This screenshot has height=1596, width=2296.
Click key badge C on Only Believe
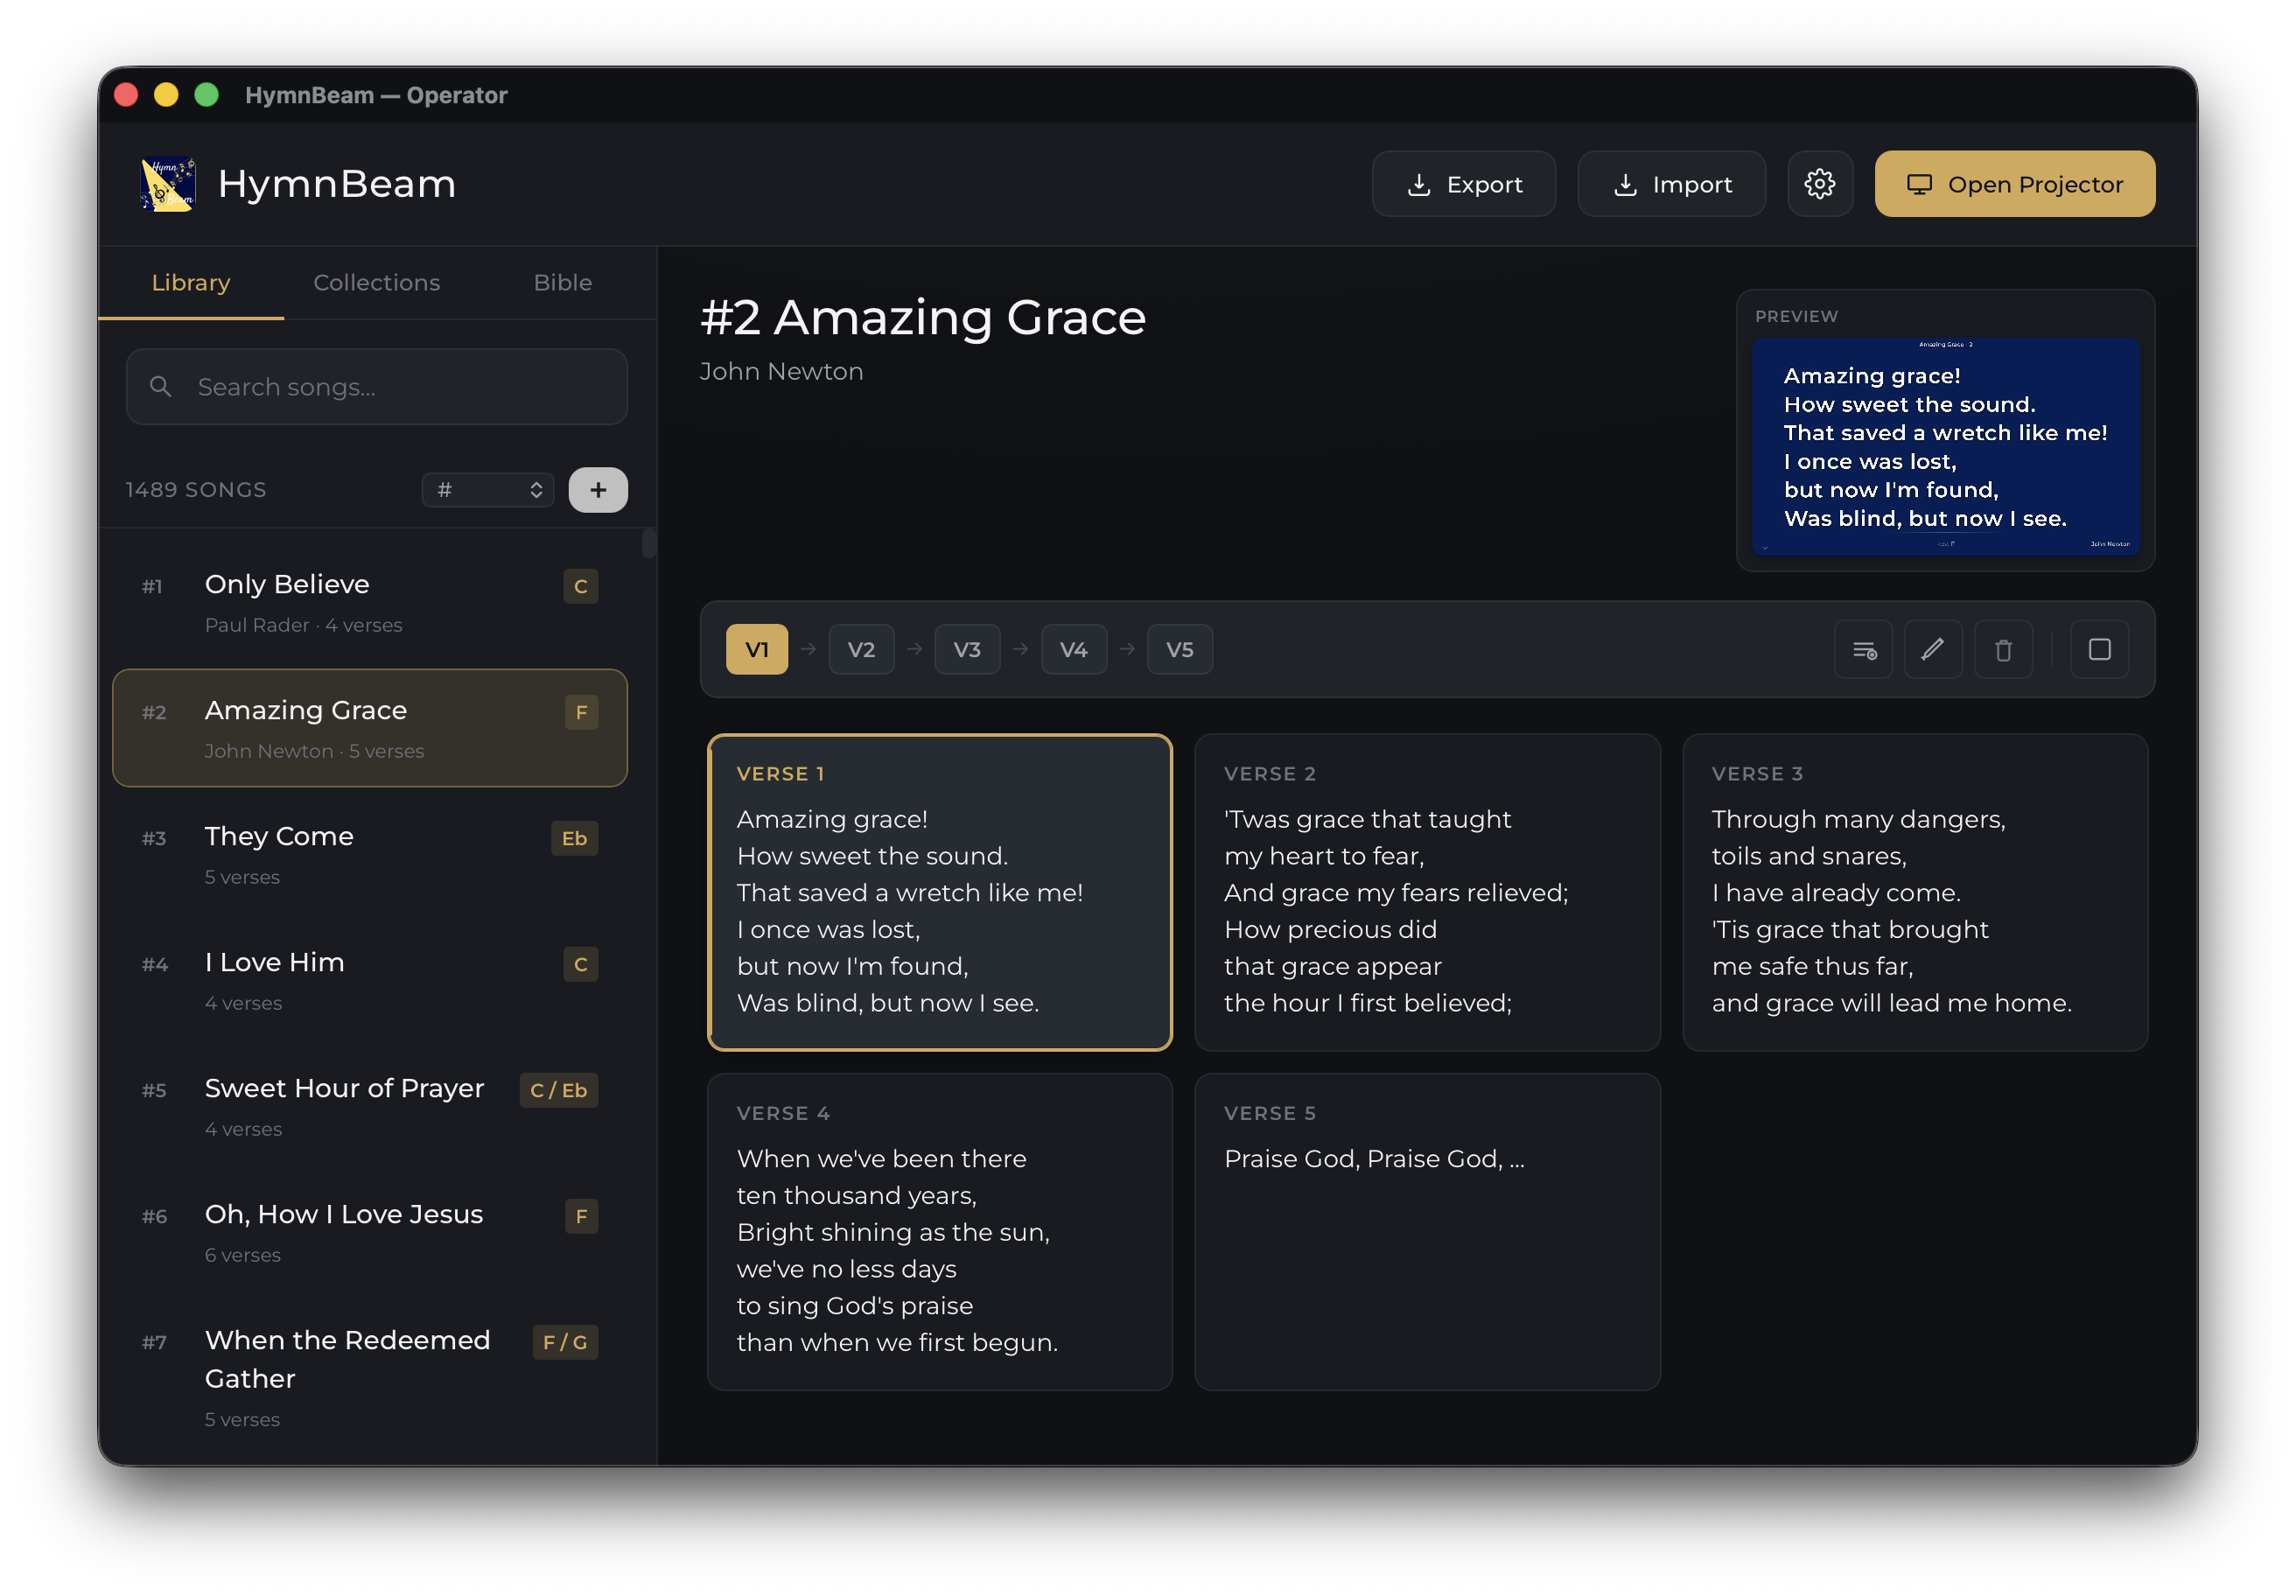[x=581, y=586]
